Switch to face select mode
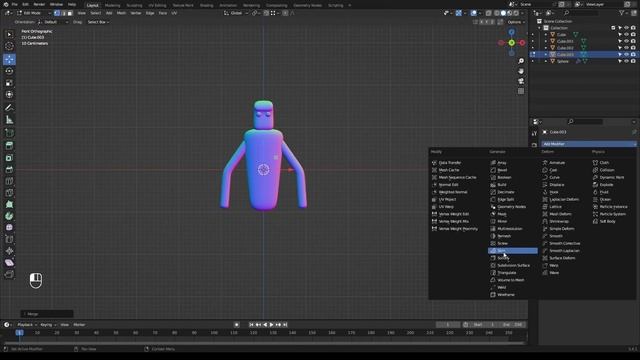 pyautogui.click(x=70, y=13)
